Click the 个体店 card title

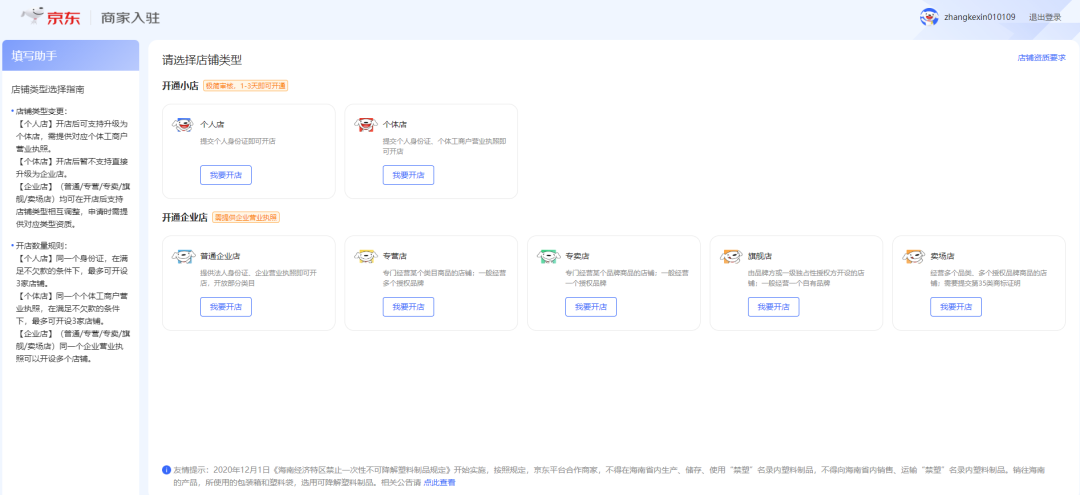pos(395,125)
